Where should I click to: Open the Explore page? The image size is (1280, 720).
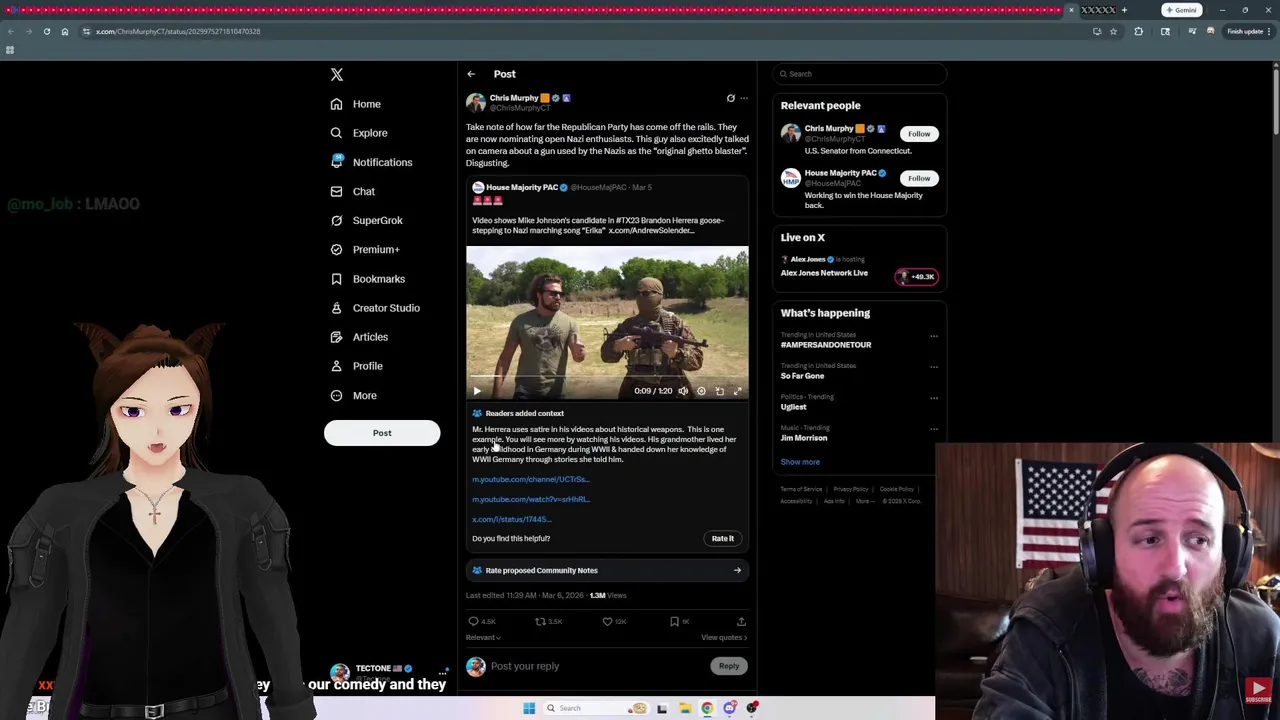click(x=358, y=133)
